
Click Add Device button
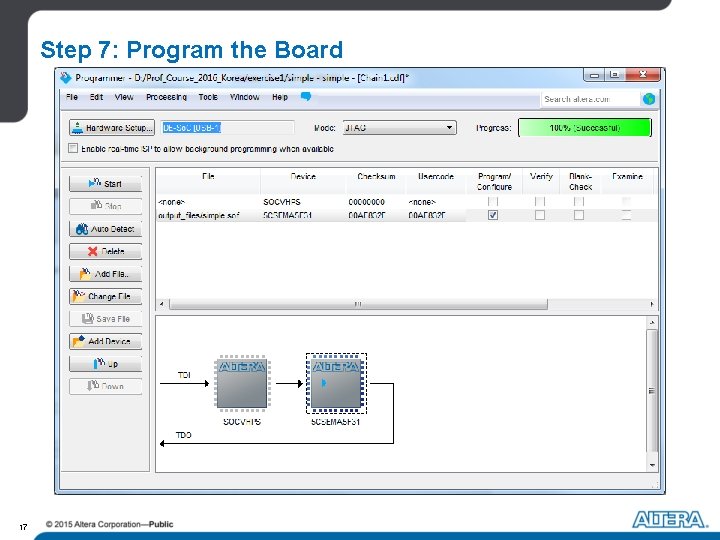(105, 341)
